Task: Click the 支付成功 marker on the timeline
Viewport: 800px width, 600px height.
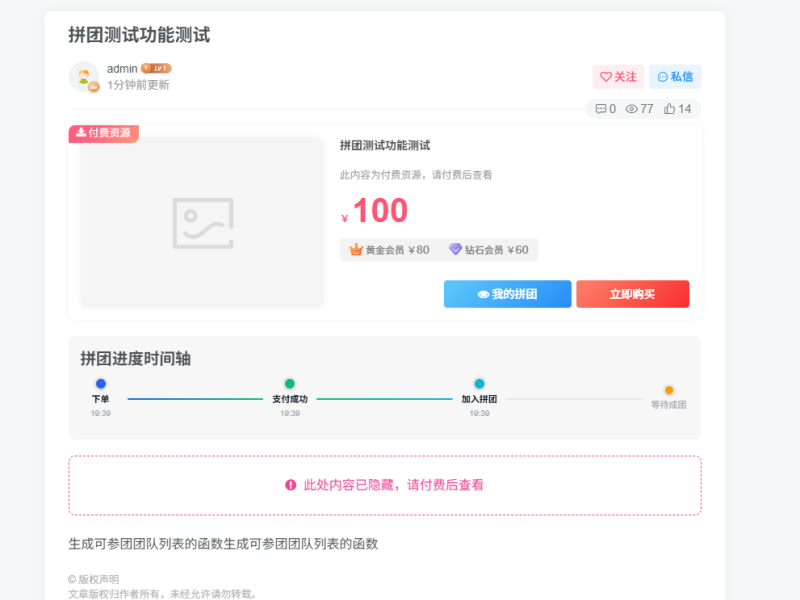Action: (x=290, y=383)
